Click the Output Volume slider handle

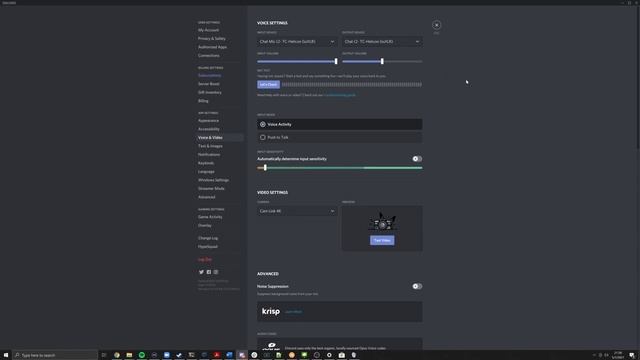382,61
